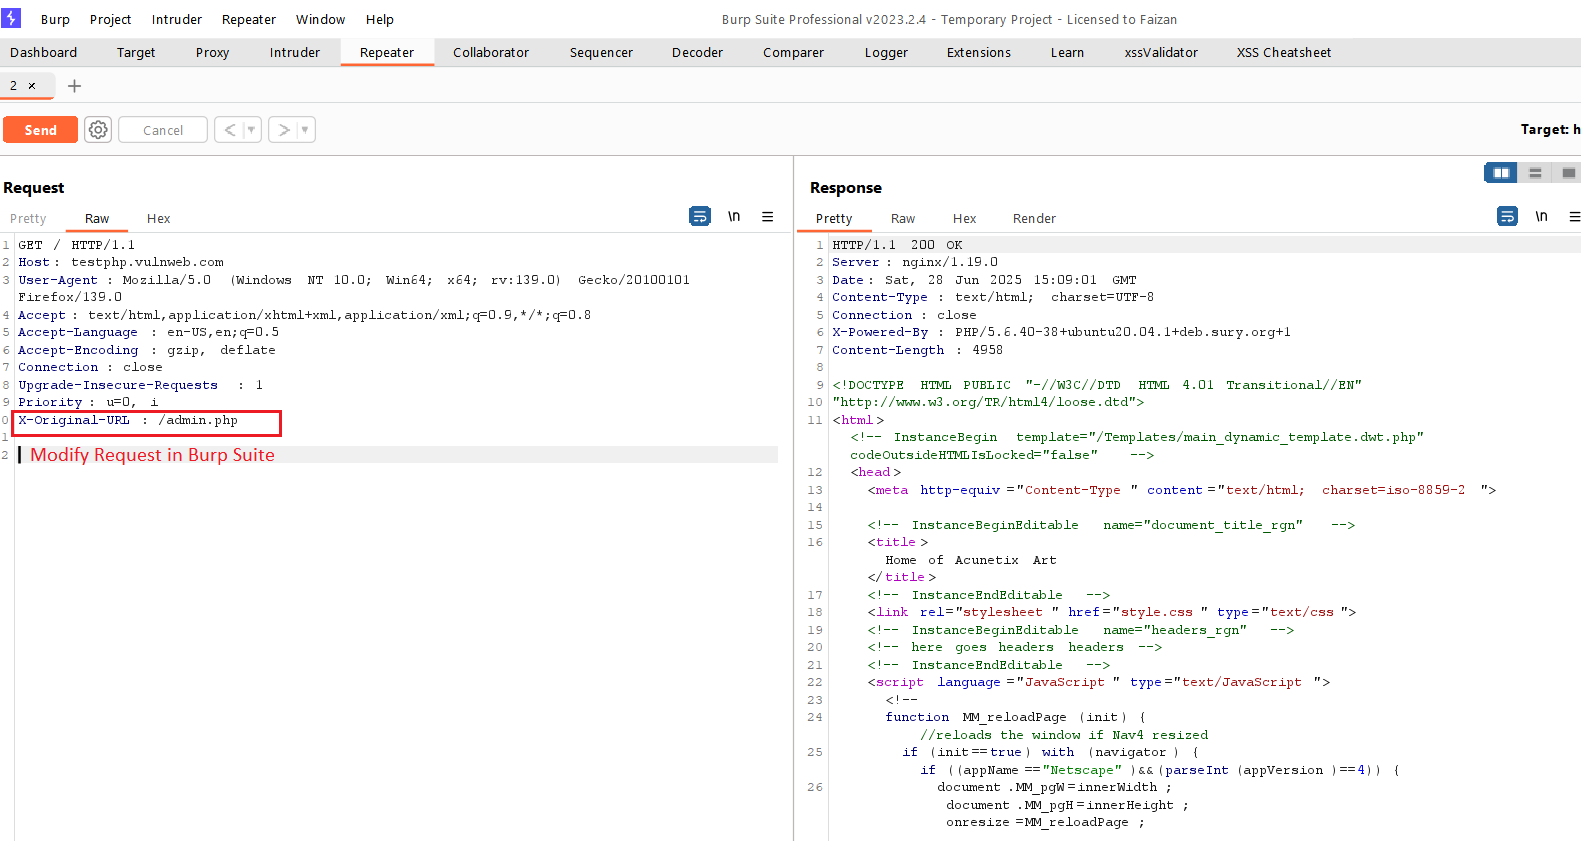Select top-bottom split layout icon
Image resolution: width=1581 pixels, height=841 pixels.
1535,173
